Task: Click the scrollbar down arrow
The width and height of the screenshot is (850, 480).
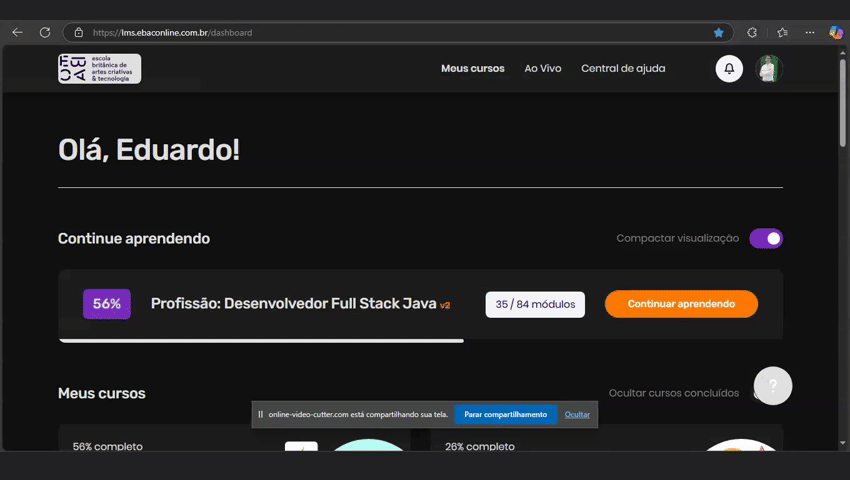Action: (842, 443)
